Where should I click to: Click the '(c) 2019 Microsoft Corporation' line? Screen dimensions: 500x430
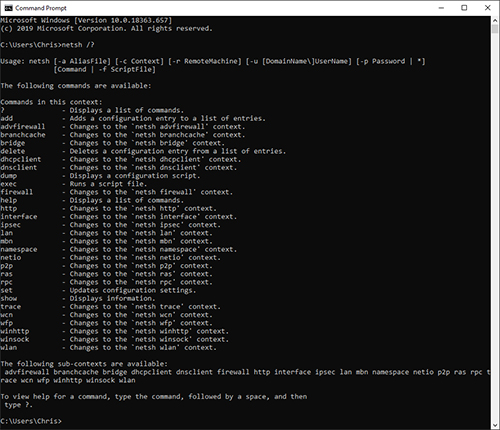[x=106, y=28]
